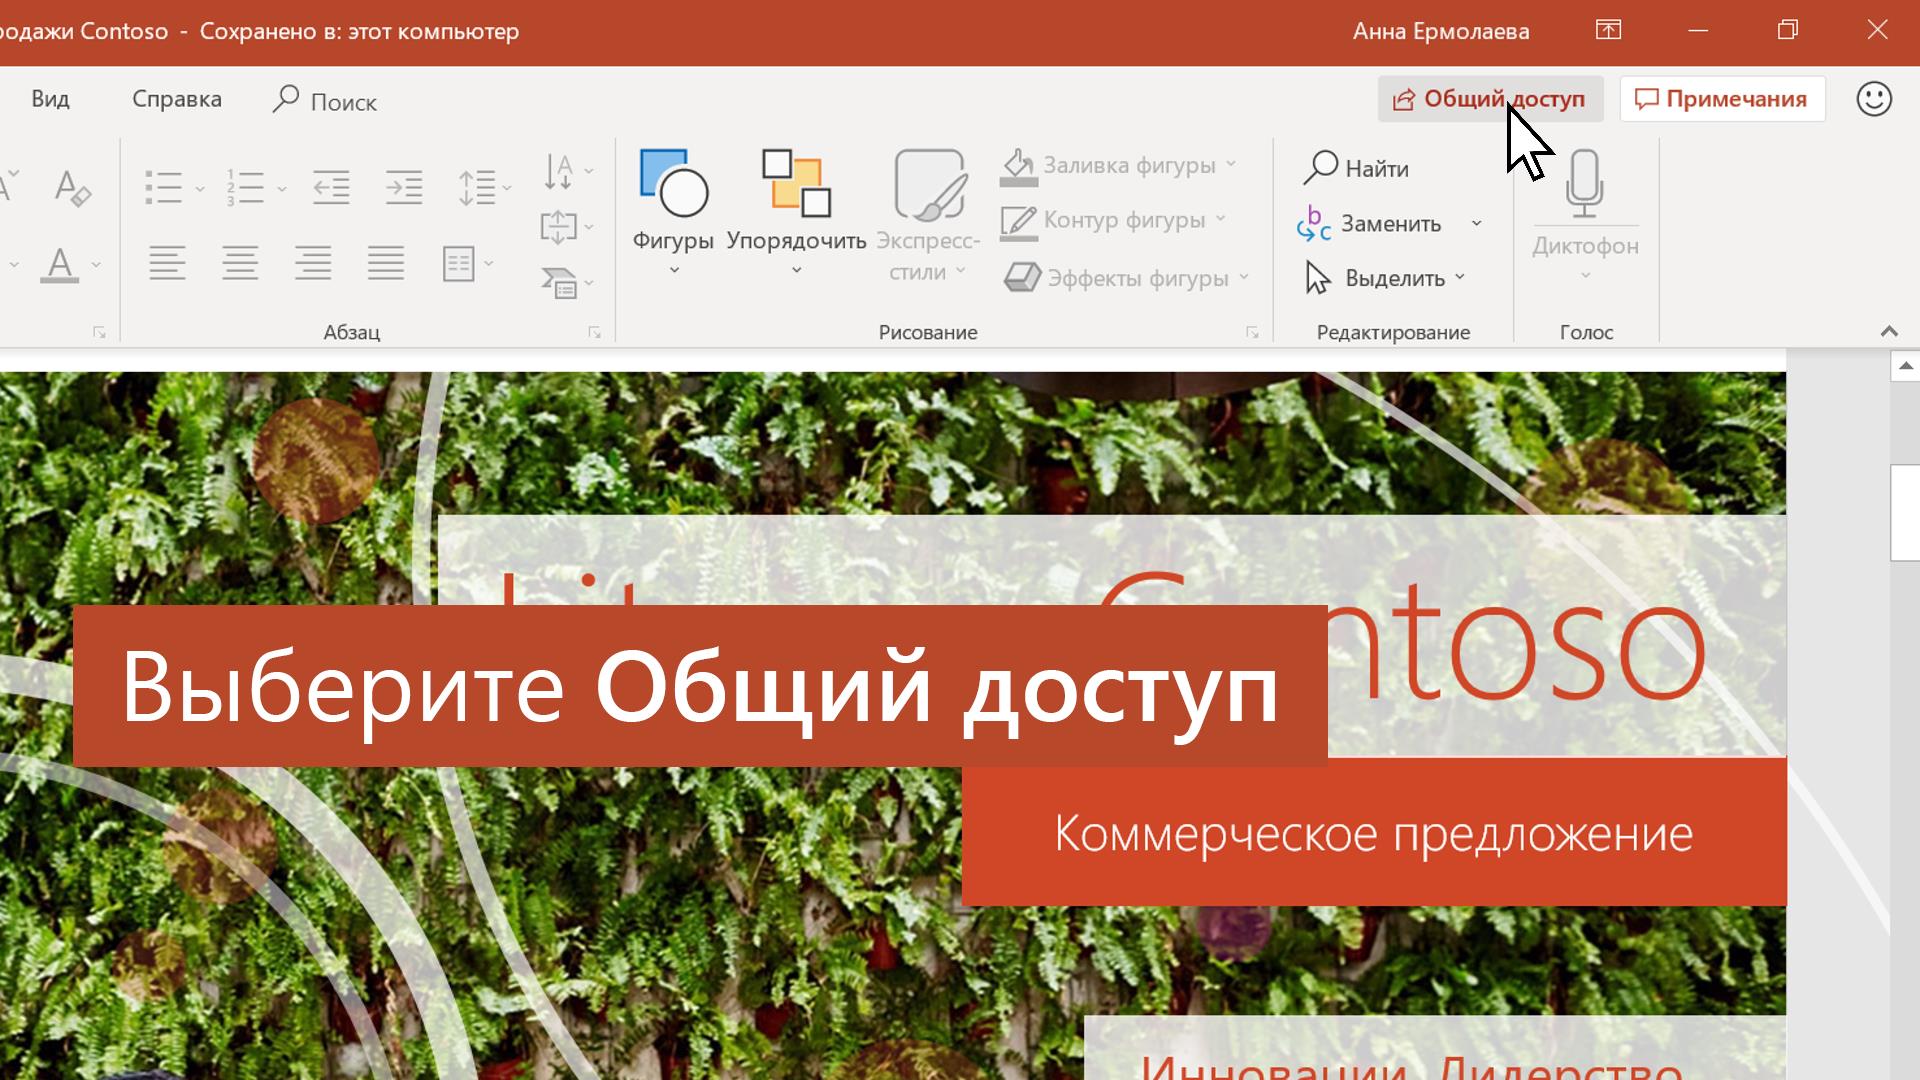The width and height of the screenshot is (1920, 1080).
Task: Open the font group dialog launcher
Action: click(x=99, y=332)
